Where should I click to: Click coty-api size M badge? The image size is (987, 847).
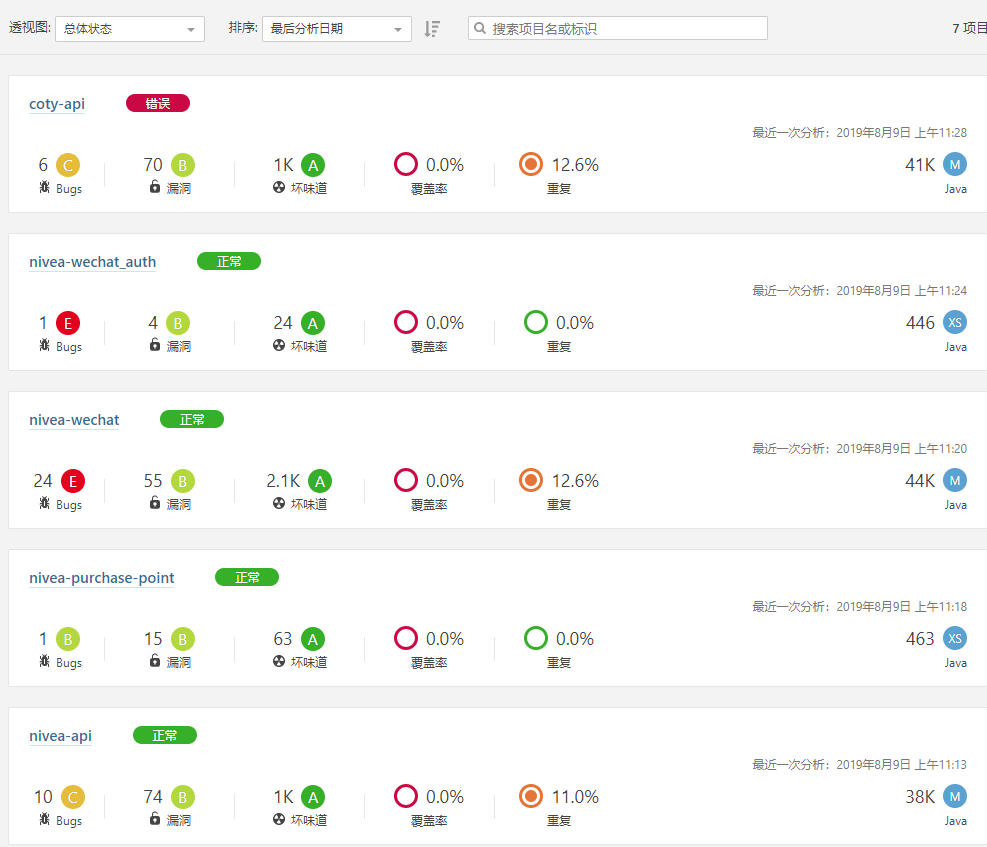click(x=955, y=165)
